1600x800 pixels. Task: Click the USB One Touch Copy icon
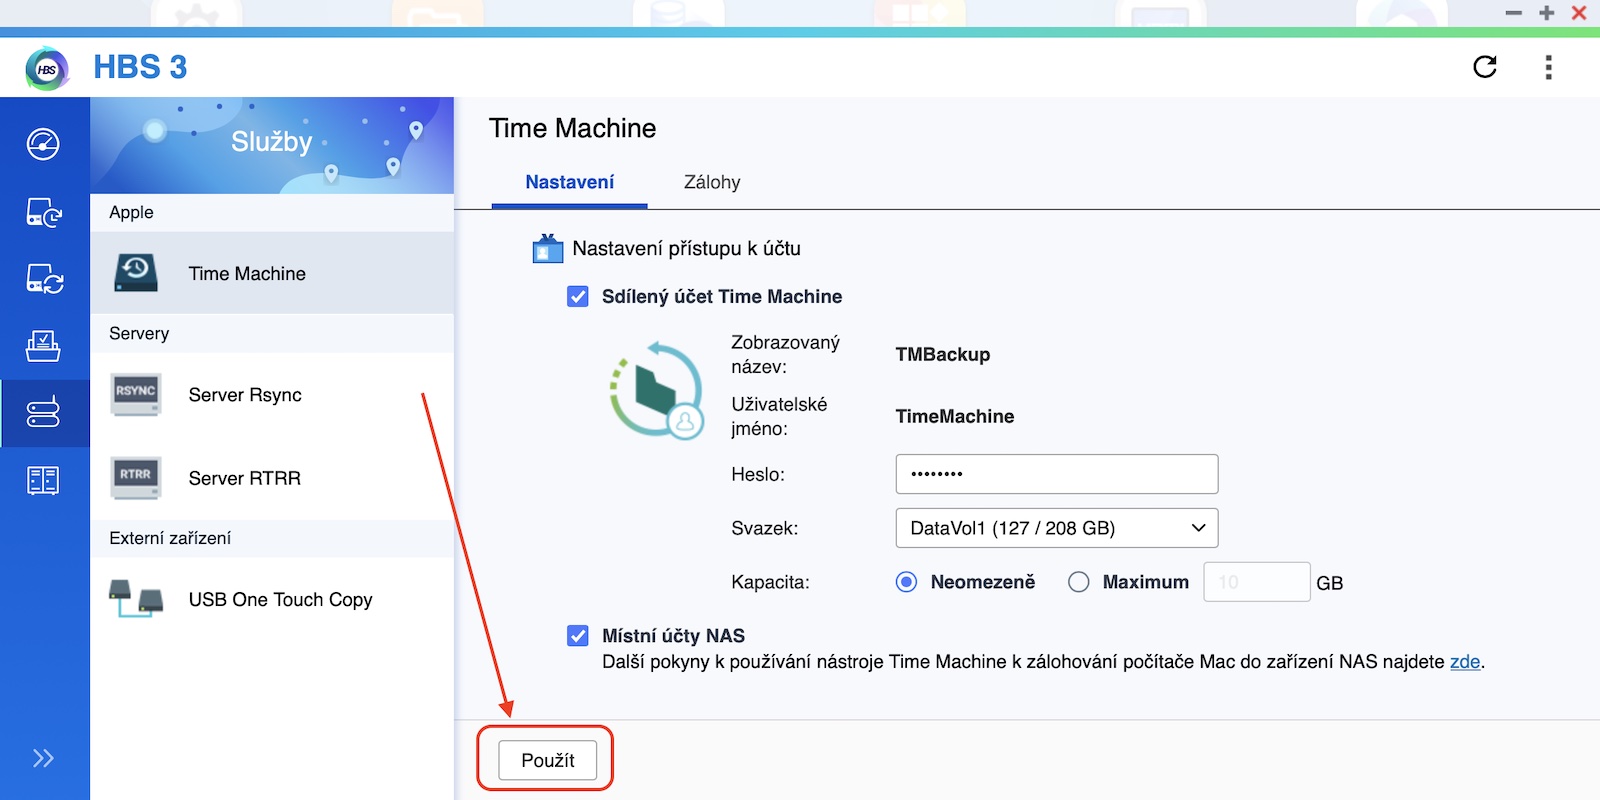pos(136,599)
